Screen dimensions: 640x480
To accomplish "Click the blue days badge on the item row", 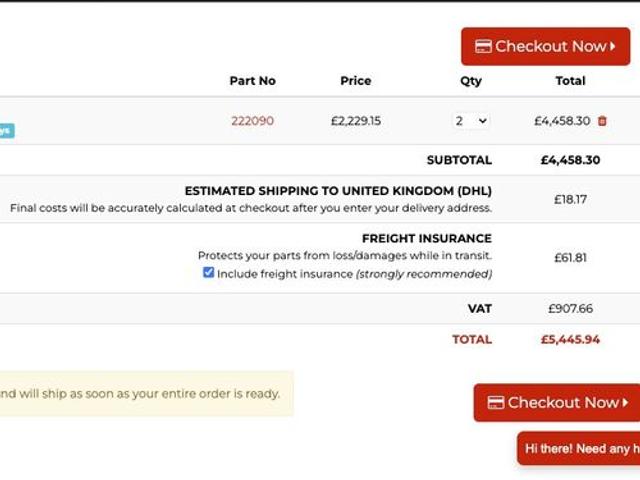I will (6, 130).
